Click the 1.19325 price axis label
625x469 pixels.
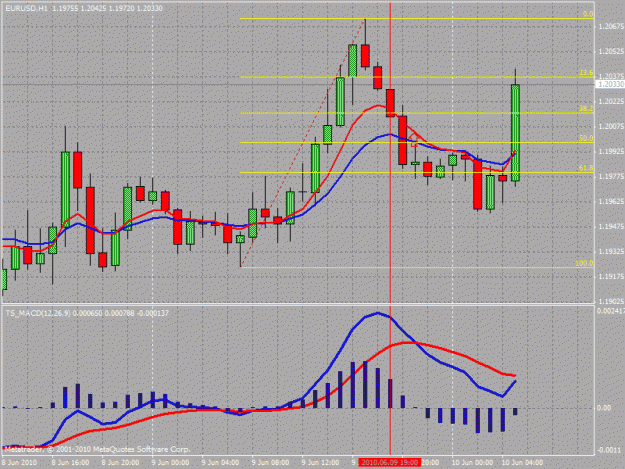pyautogui.click(x=611, y=251)
